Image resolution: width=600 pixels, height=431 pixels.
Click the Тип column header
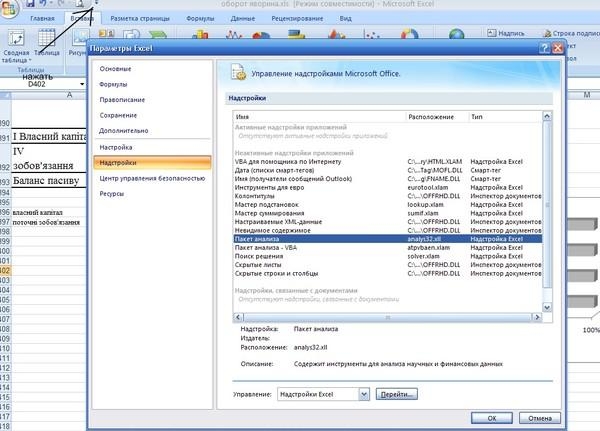[x=505, y=117]
